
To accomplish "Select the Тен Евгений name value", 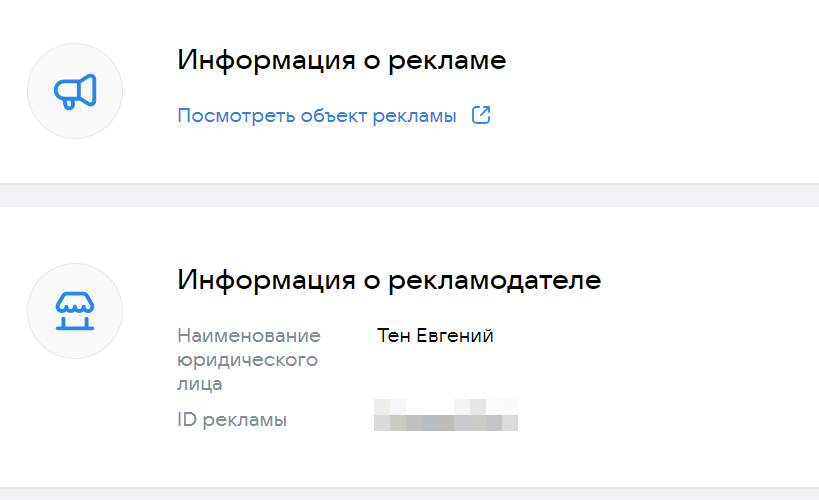I will (x=435, y=335).
